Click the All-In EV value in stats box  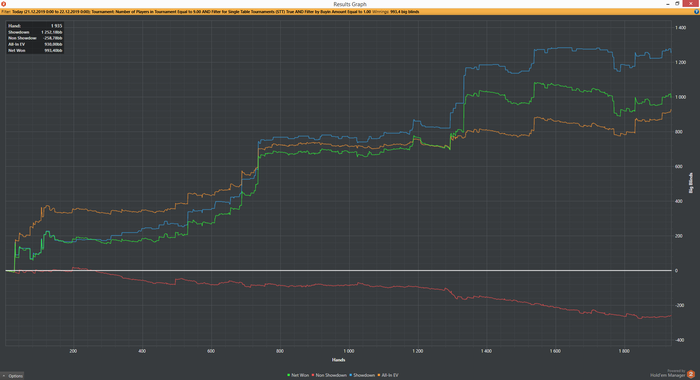click(x=54, y=44)
